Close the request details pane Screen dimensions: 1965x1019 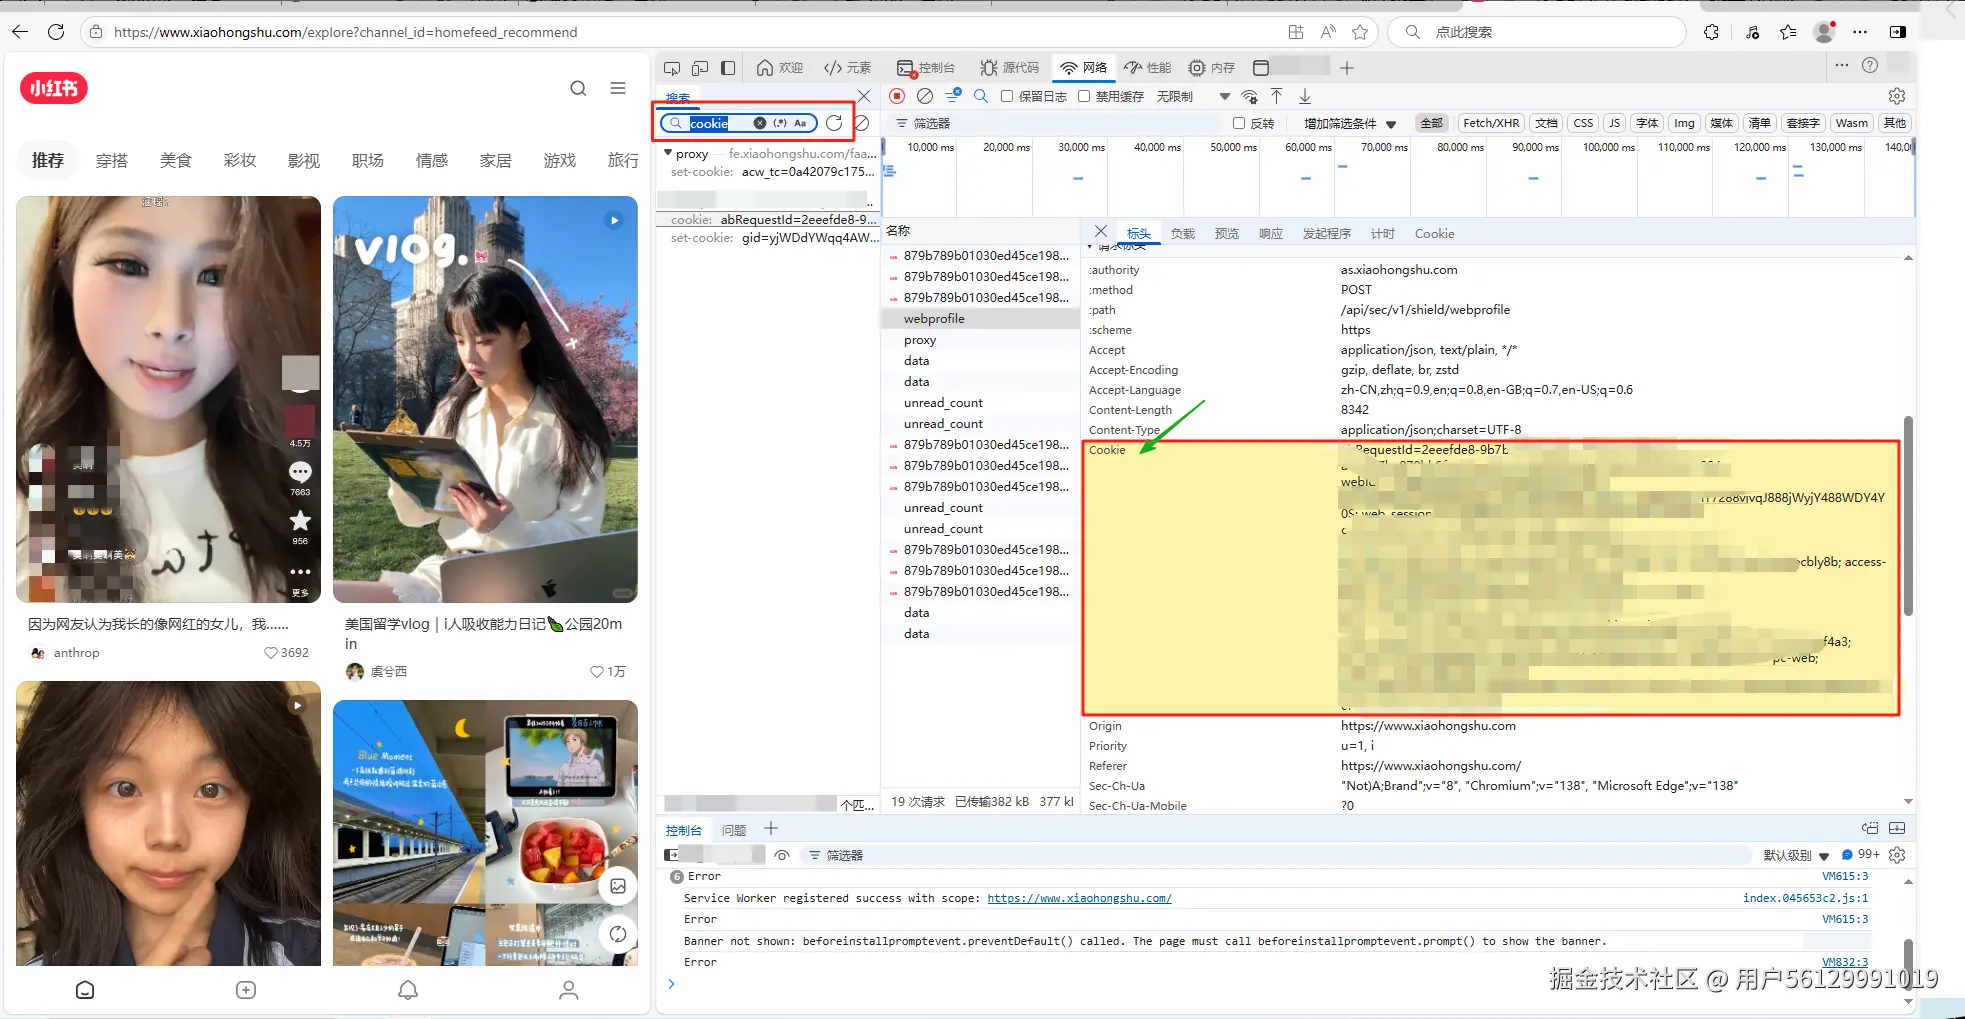pyautogui.click(x=1101, y=232)
